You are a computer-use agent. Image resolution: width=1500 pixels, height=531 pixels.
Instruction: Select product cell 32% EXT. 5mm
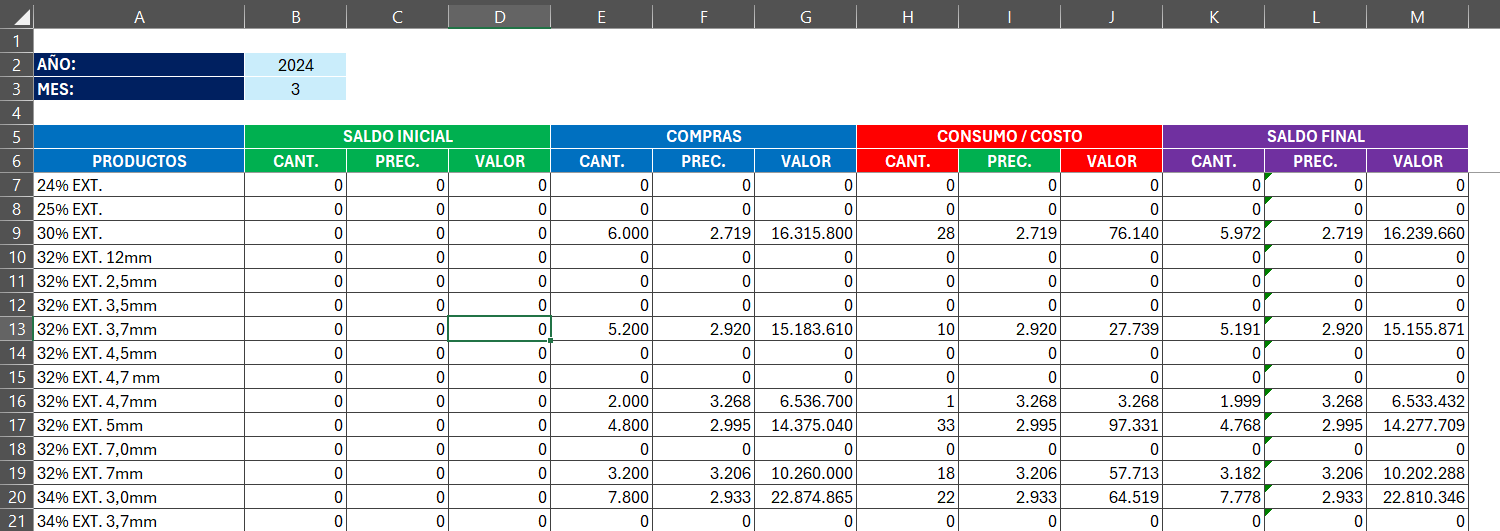click(139, 425)
